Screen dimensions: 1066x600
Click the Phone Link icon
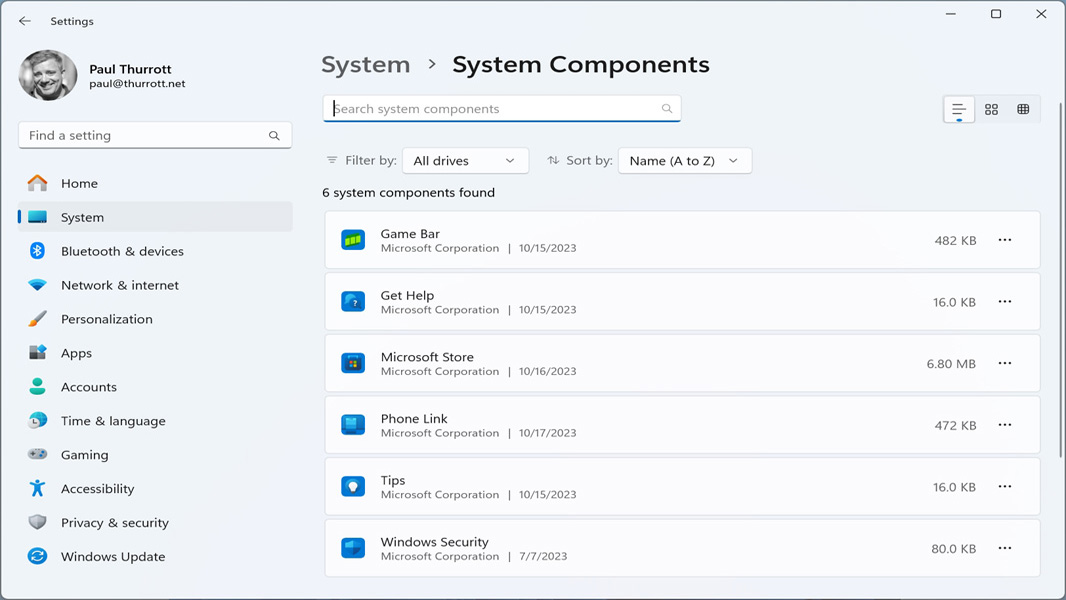pyautogui.click(x=352, y=425)
